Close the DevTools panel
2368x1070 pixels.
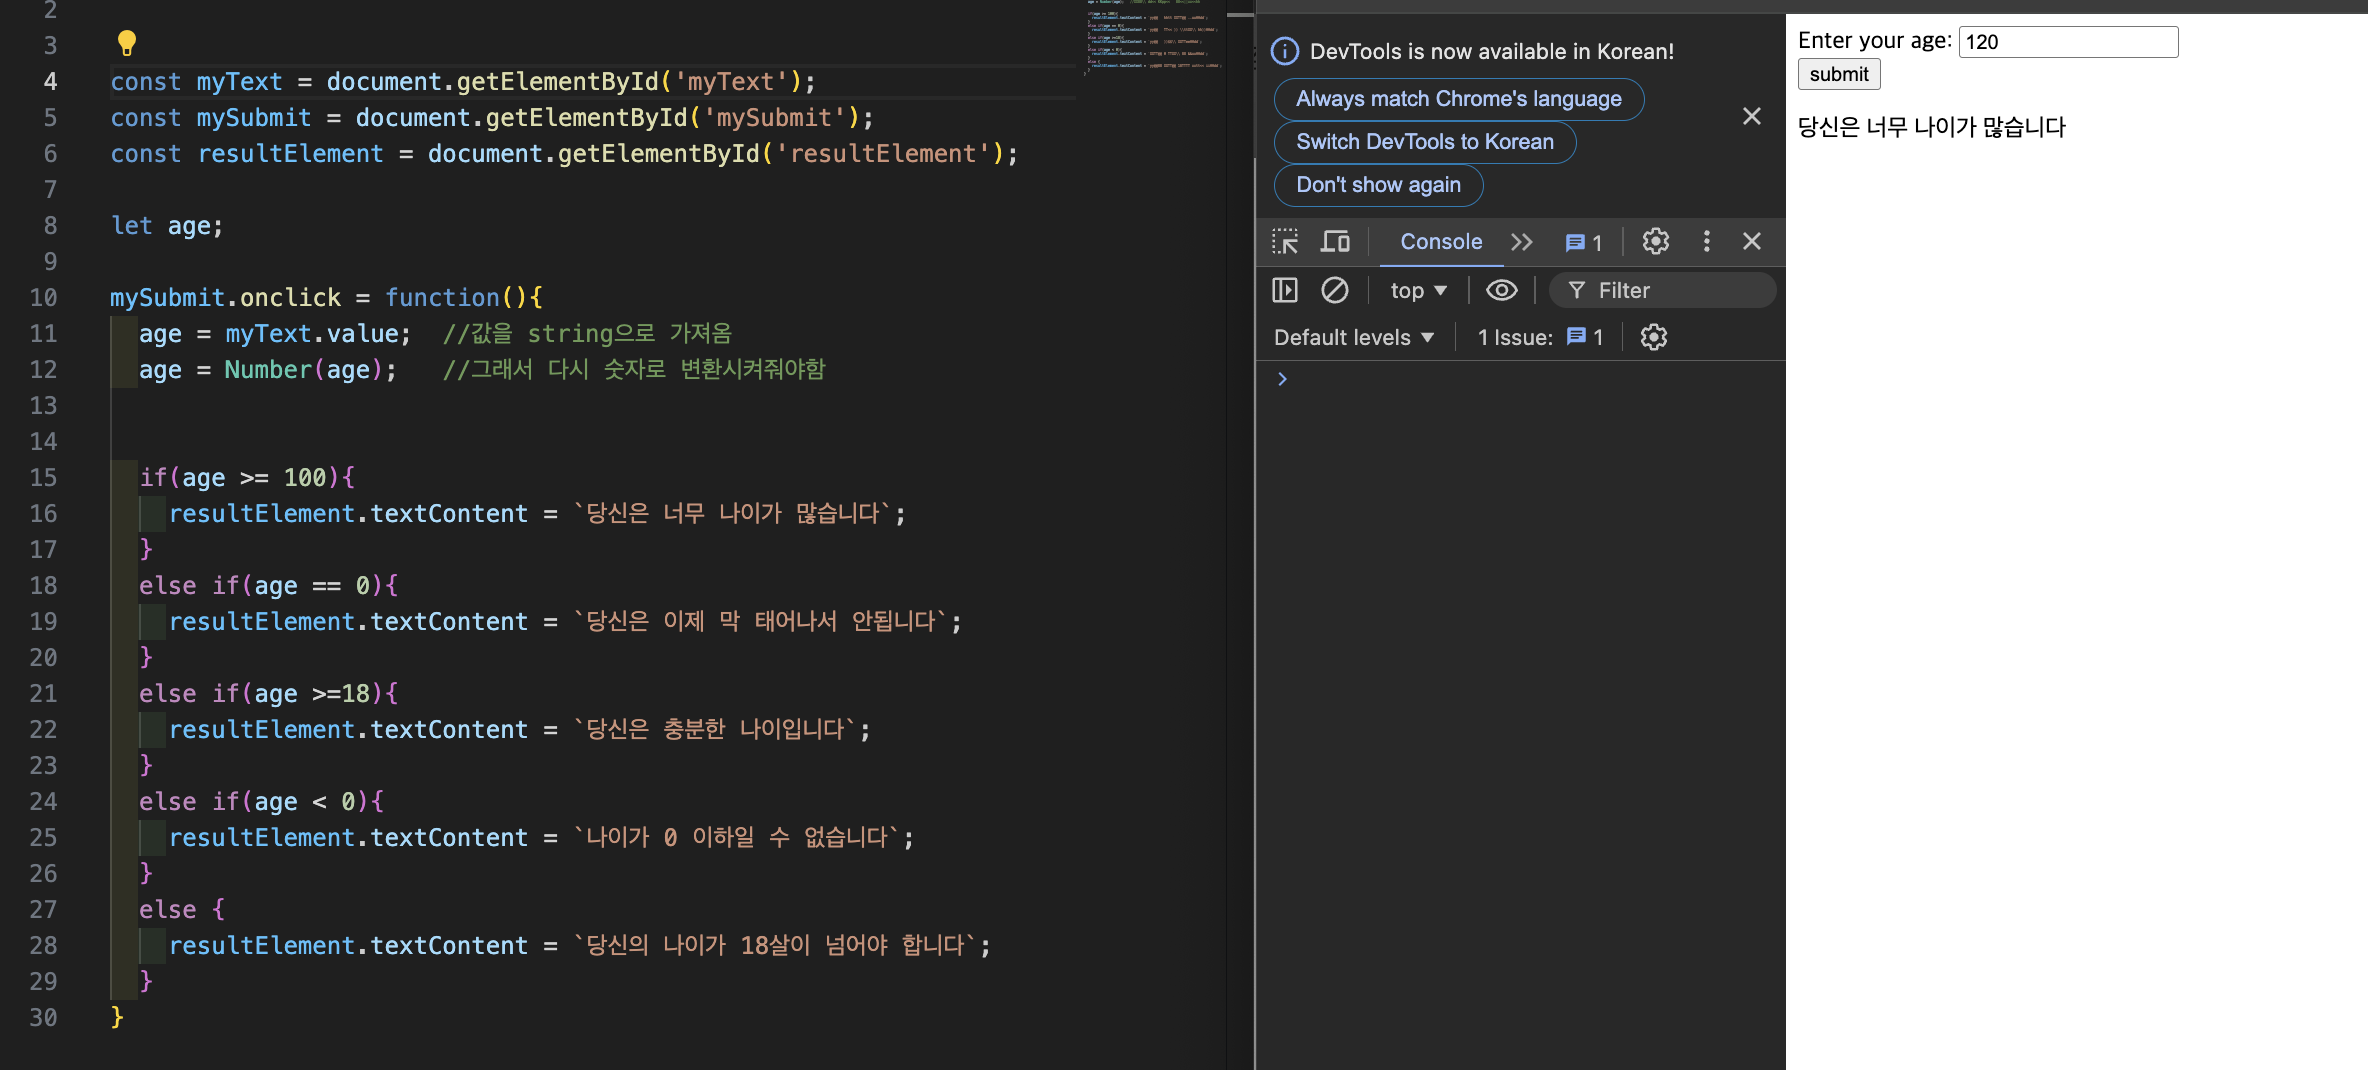1752,242
